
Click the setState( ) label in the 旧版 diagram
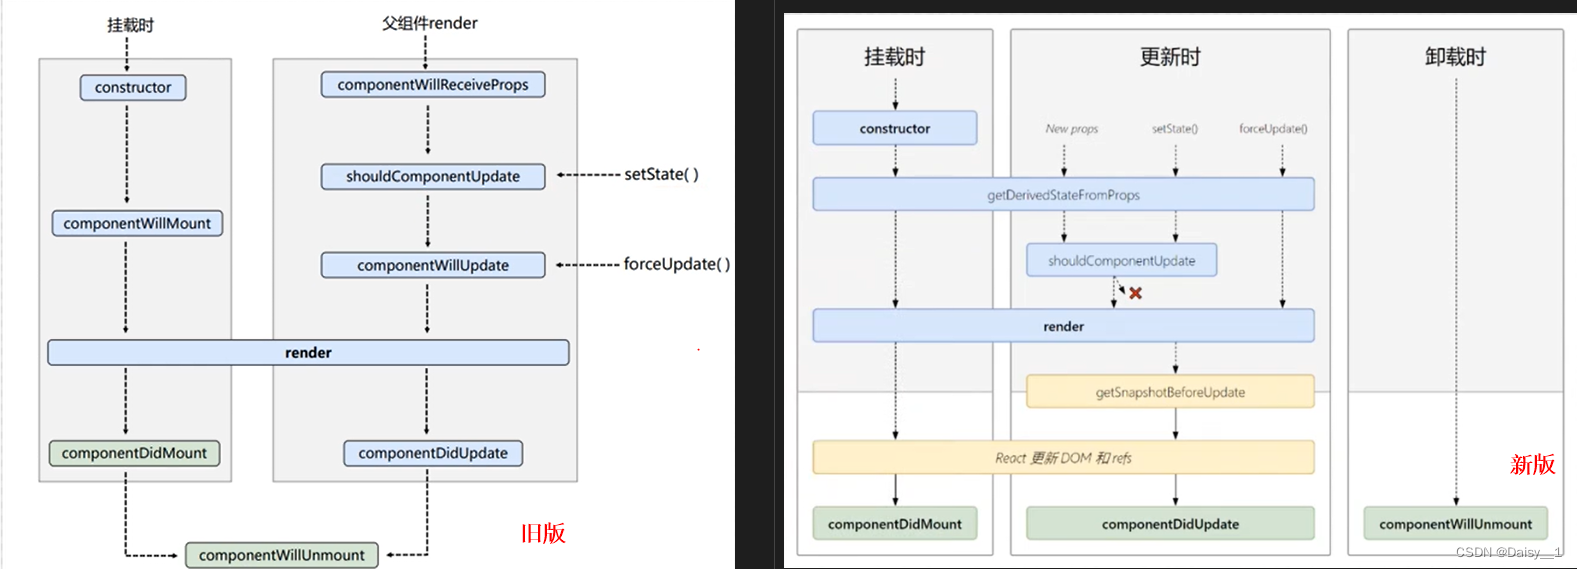pos(661,174)
